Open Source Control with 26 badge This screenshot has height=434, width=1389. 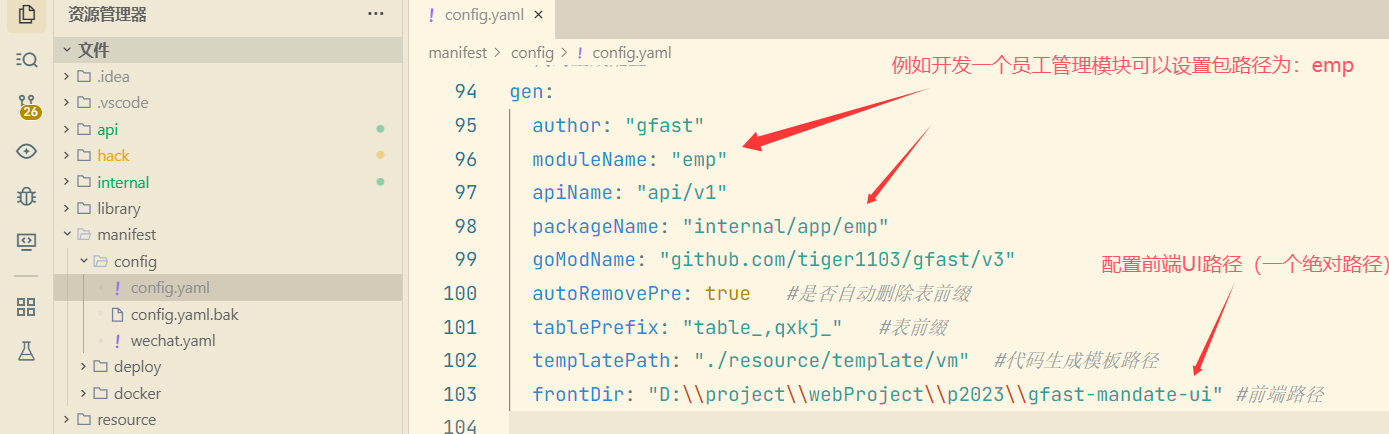click(x=27, y=106)
